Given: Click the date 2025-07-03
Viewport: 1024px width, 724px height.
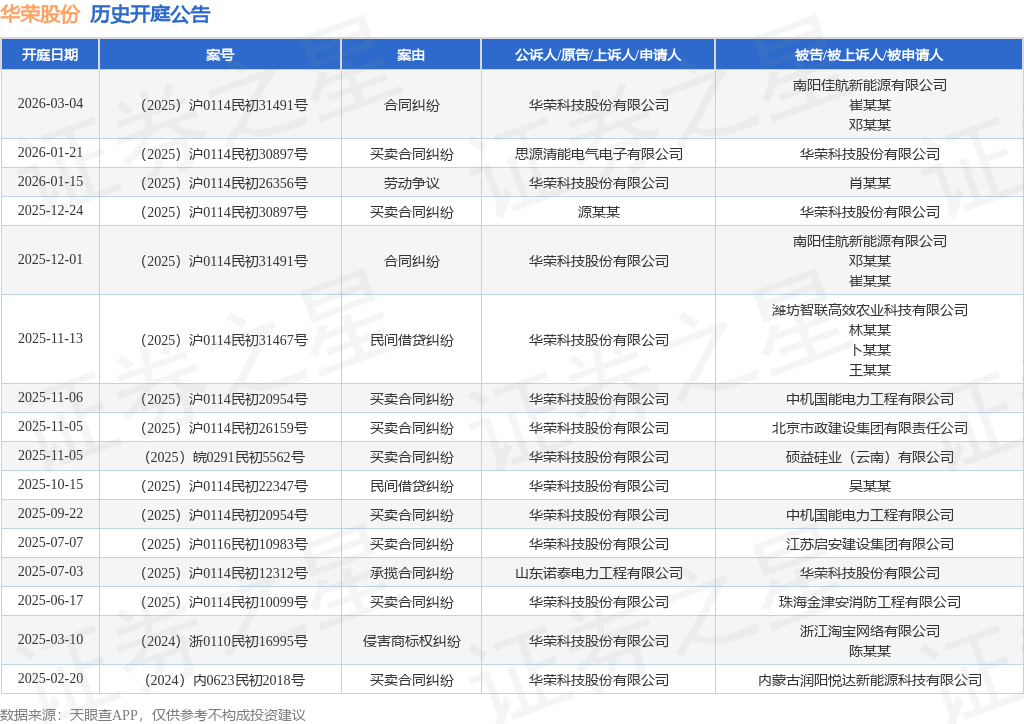Looking at the screenshot, I should click(50, 571).
